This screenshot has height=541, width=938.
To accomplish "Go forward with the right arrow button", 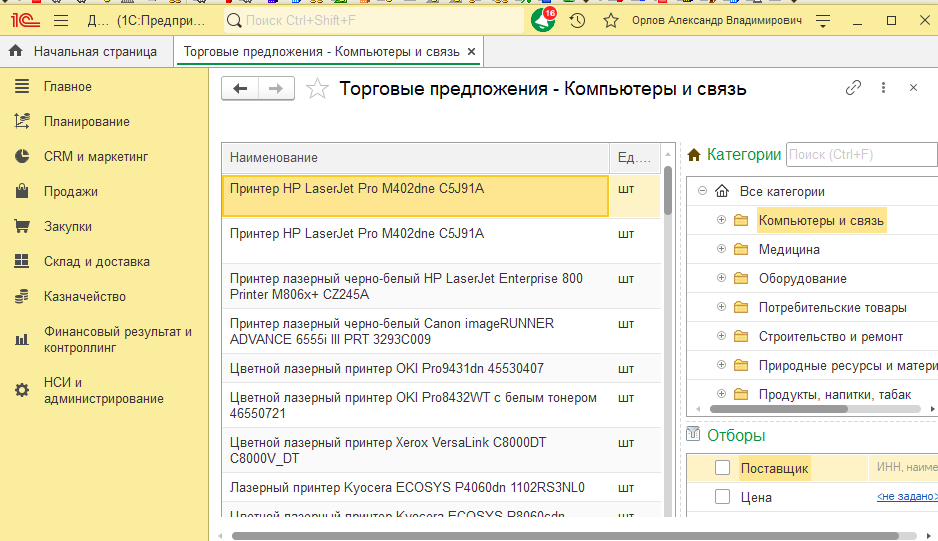I will pyautogui.click(x=276, y=89).
